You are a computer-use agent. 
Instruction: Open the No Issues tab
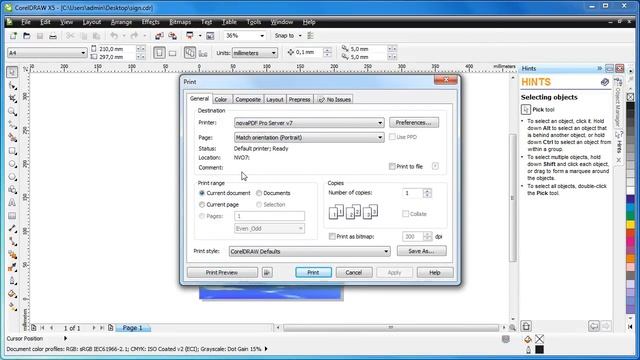[x=334, y=100]
